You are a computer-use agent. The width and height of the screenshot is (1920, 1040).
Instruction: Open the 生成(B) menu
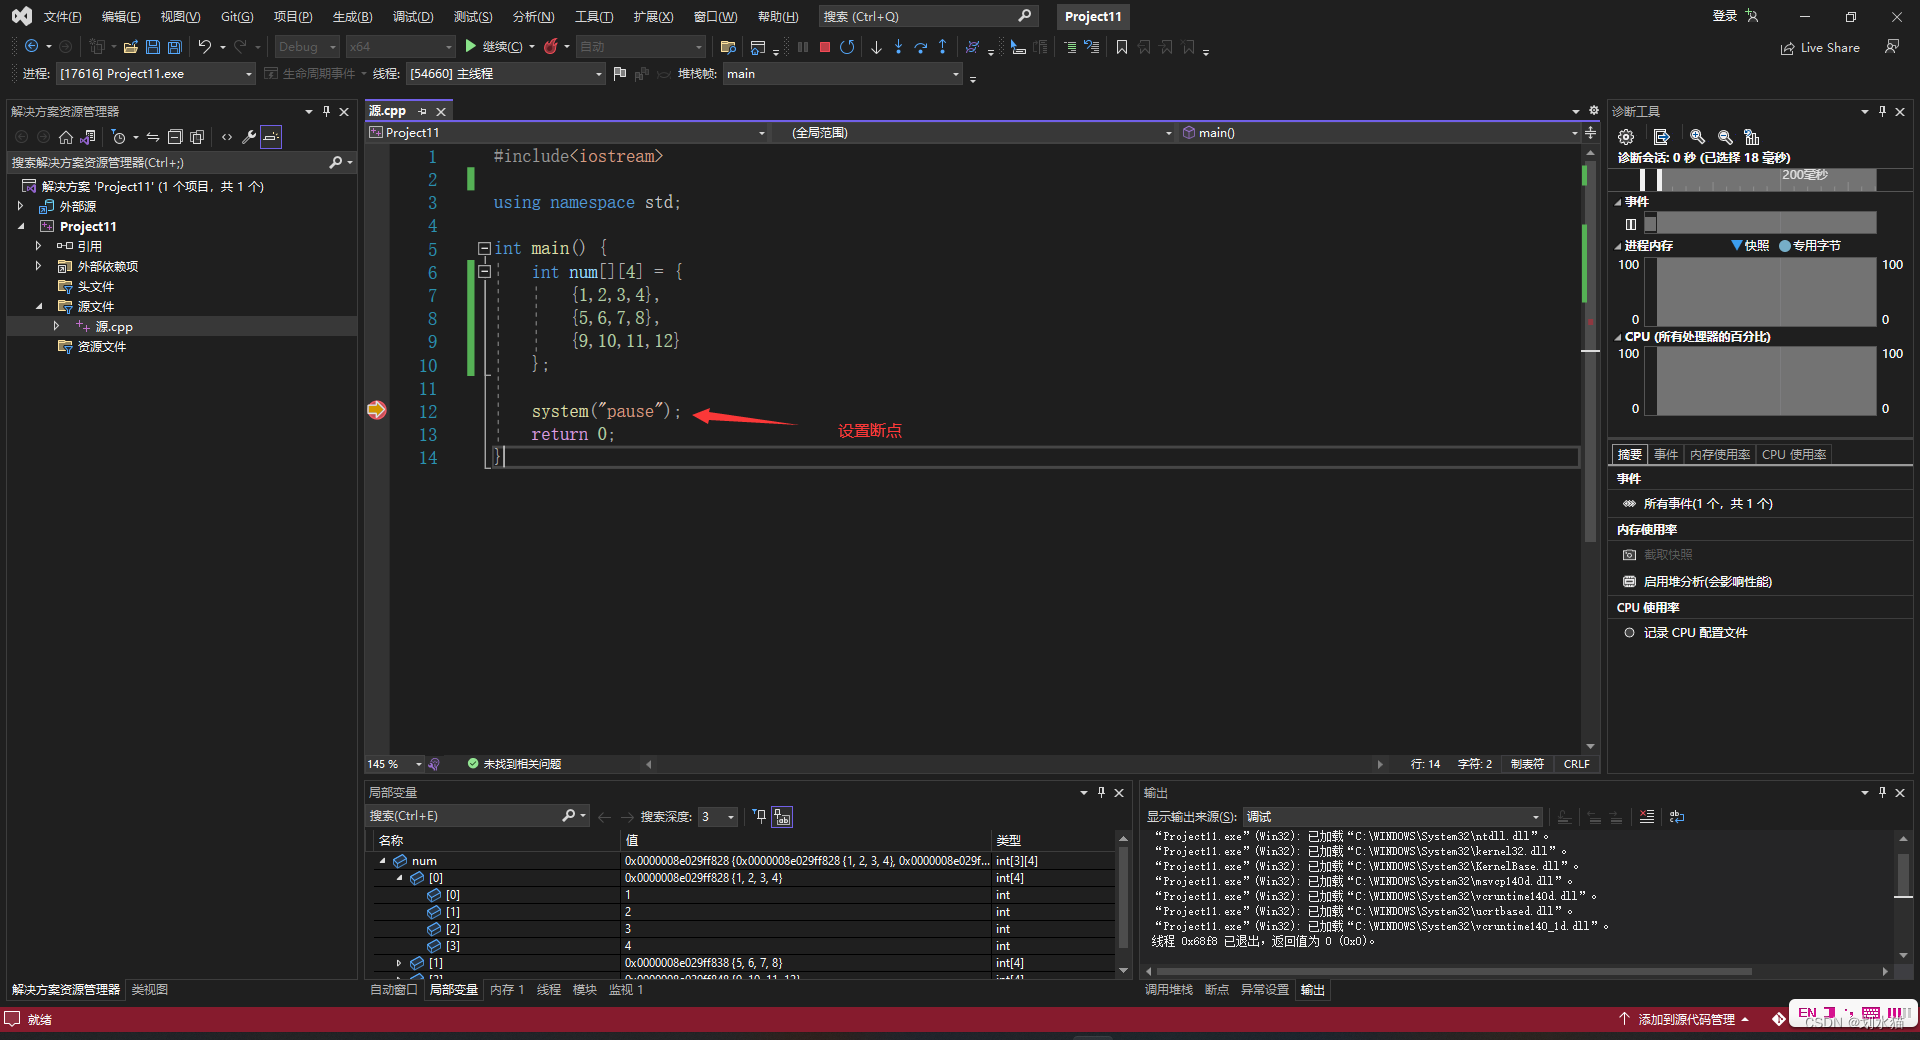(x=352, y=17)
